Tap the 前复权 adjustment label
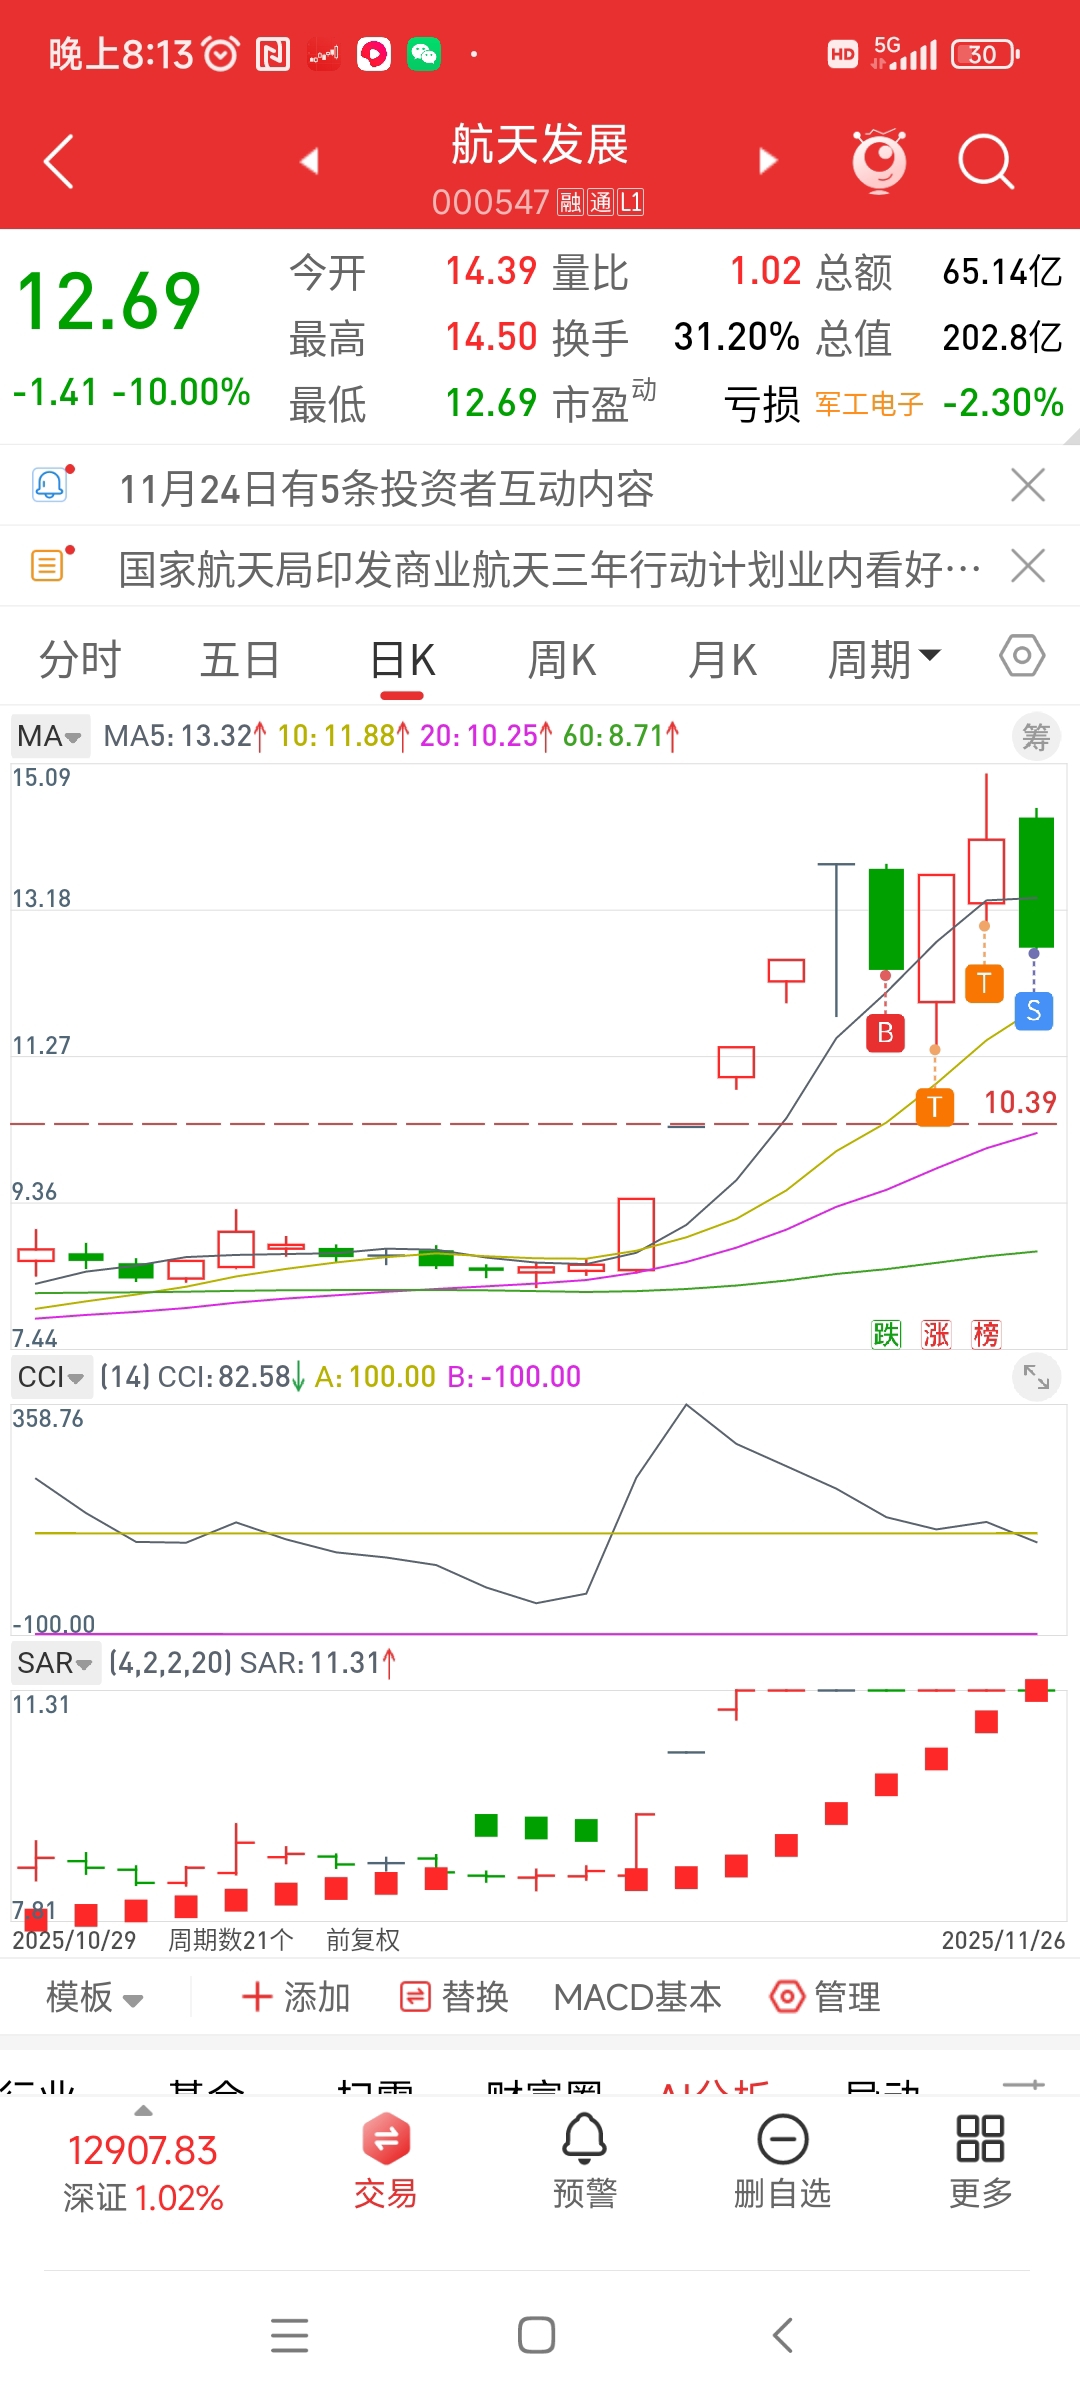This screenshot has height=2400, width=1080. (x=363, y=1940)
